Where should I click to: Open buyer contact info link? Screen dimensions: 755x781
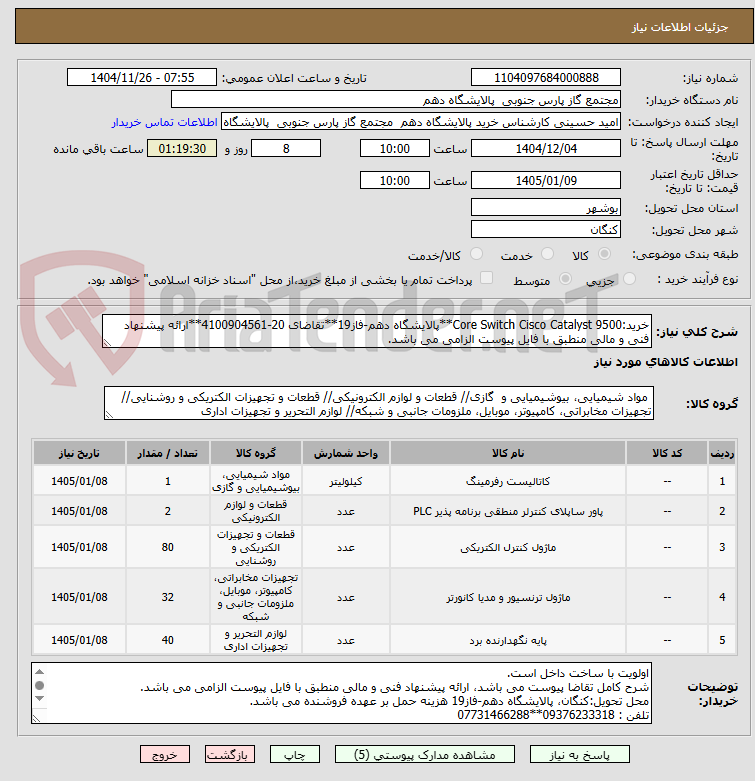point(164,123)
